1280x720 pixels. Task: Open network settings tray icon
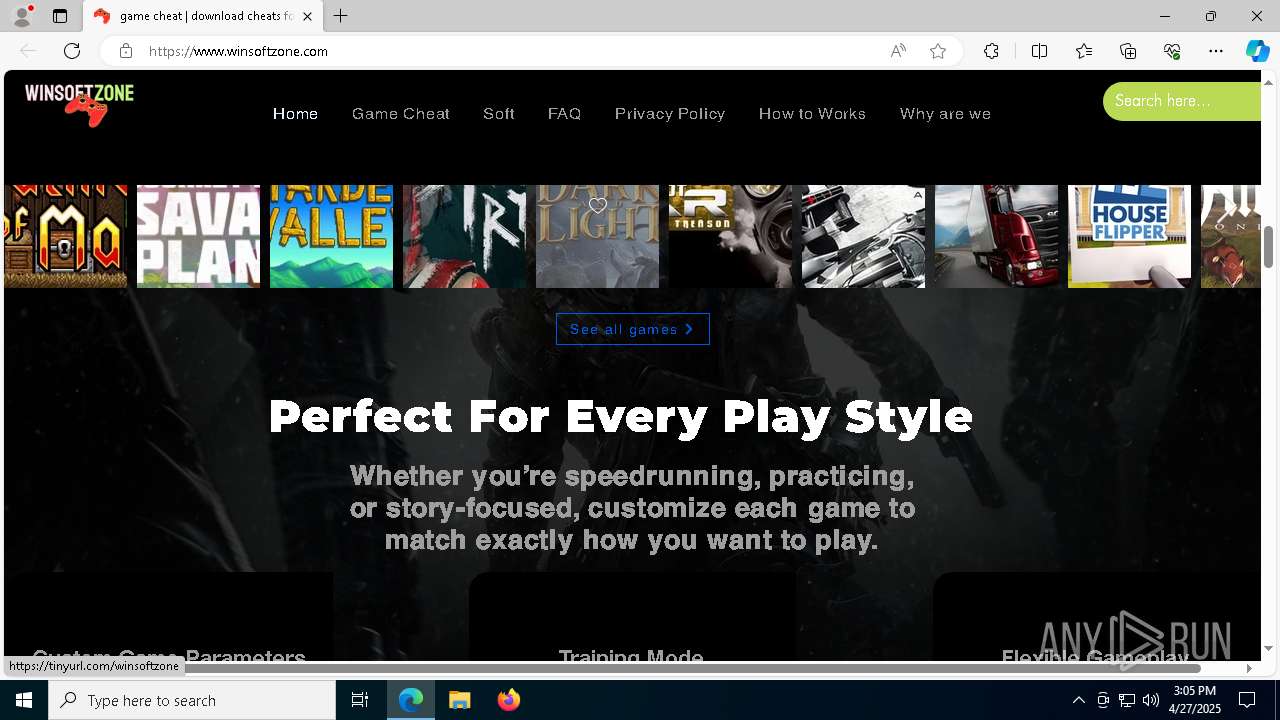(1127, 700)
